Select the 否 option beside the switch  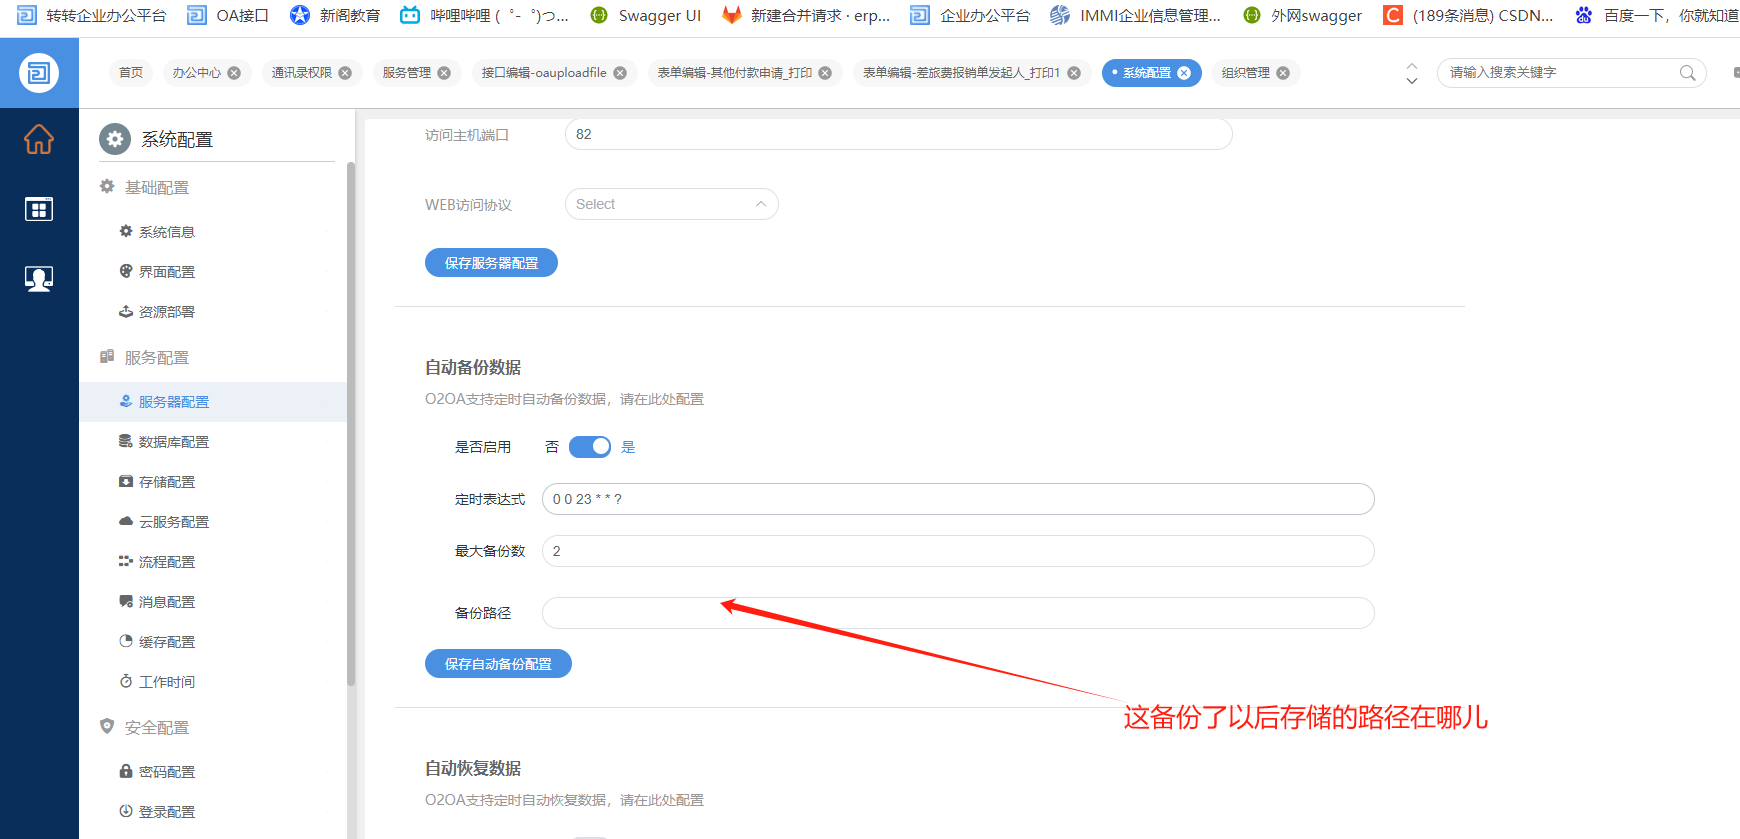pos(552,447)
